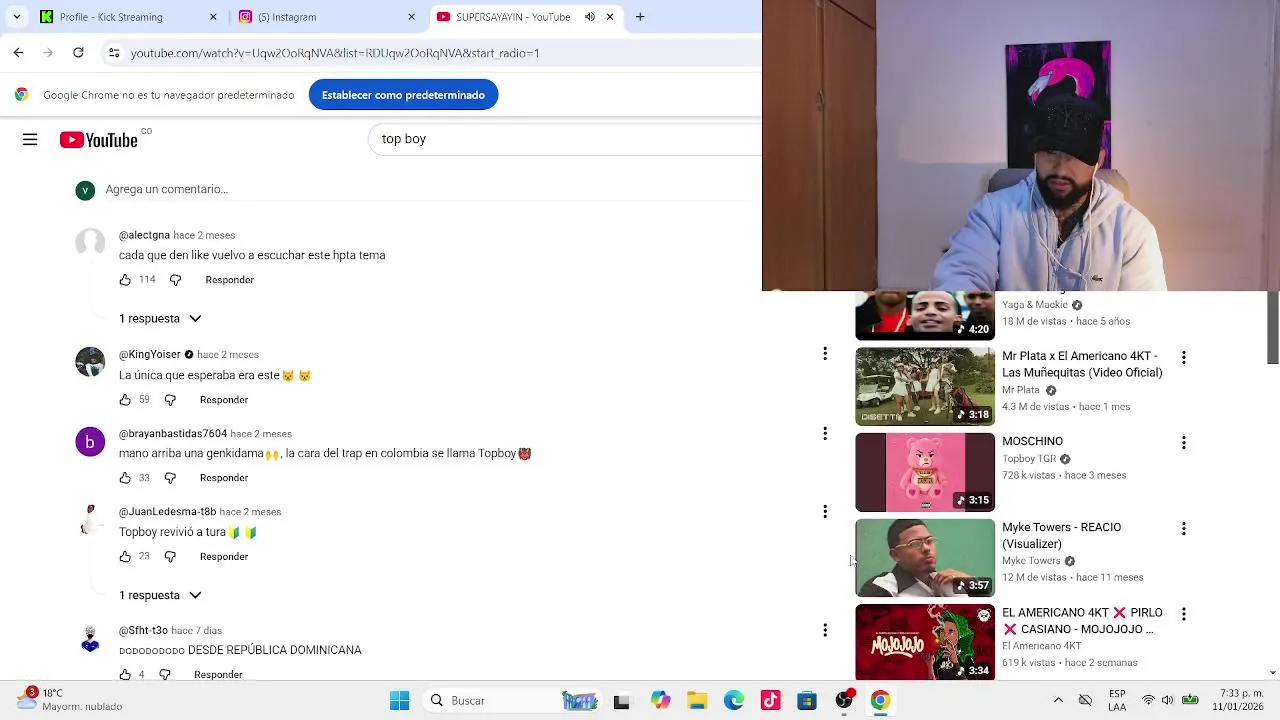Open Las Muñequitas video thumbnail
1280x720 pixels.
click(x=925, y=386)
